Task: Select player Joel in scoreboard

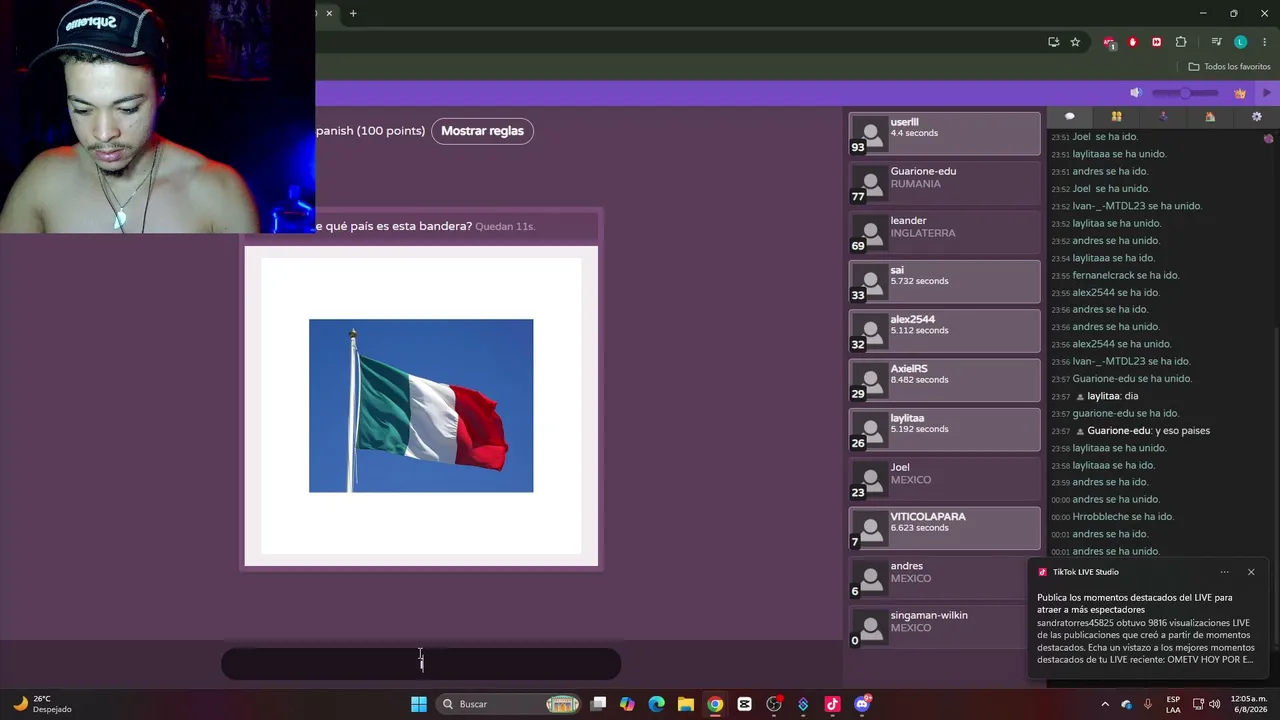Action: [x=944, y=479]
